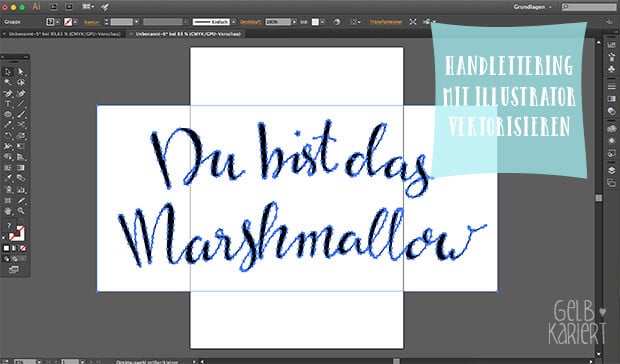Open the Artboards panel icon
This screenshot has height=364, width=620.
[611, 182]
